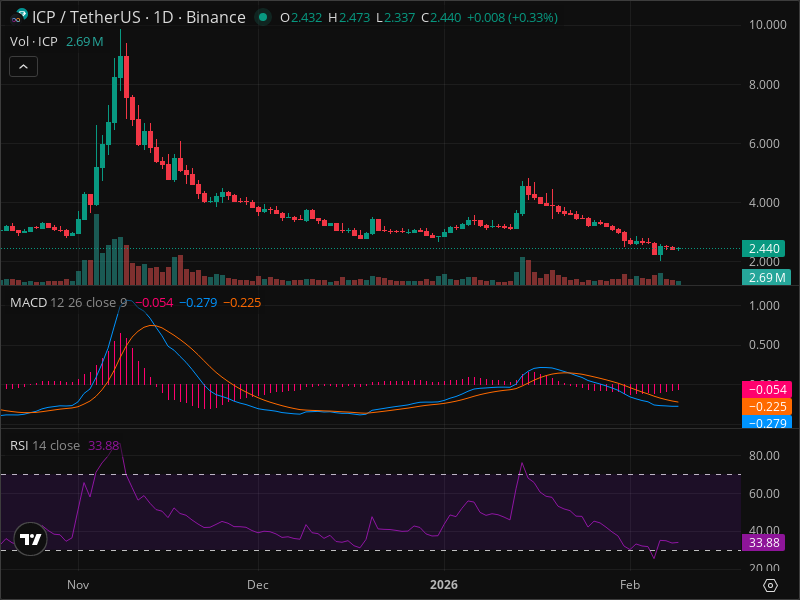Click the 1.000 MACD axis label
This screenshot has width=800, height=600.
click(x=764, y=306)
